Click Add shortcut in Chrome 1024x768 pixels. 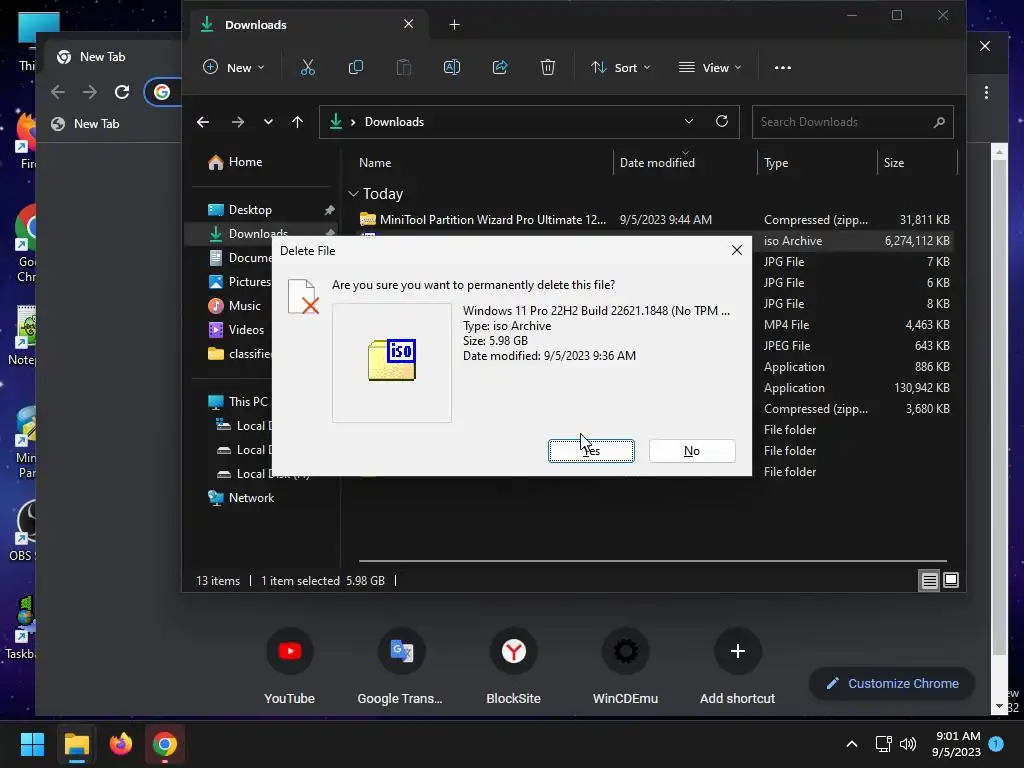point(737,666)
